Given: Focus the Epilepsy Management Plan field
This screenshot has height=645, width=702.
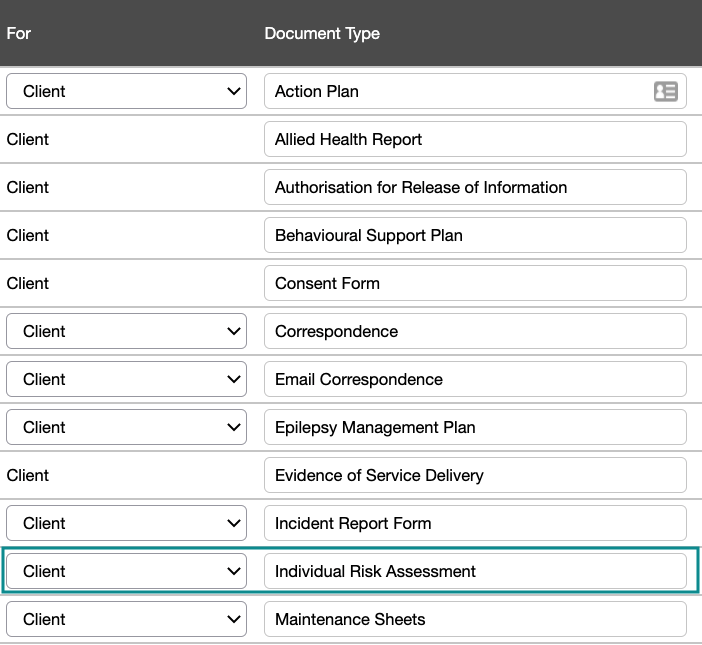Looking at the screenshot, I should (475, 427).
